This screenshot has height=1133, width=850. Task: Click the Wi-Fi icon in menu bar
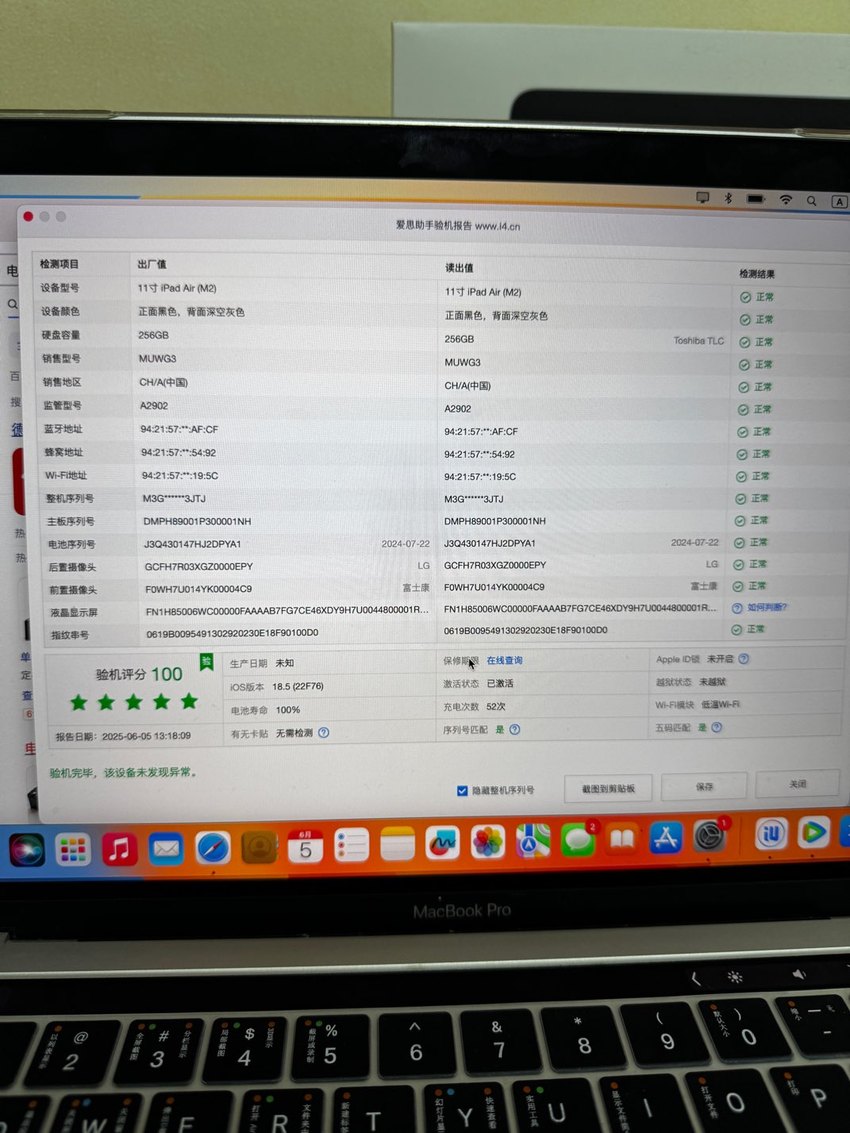[x=786, y=200]
